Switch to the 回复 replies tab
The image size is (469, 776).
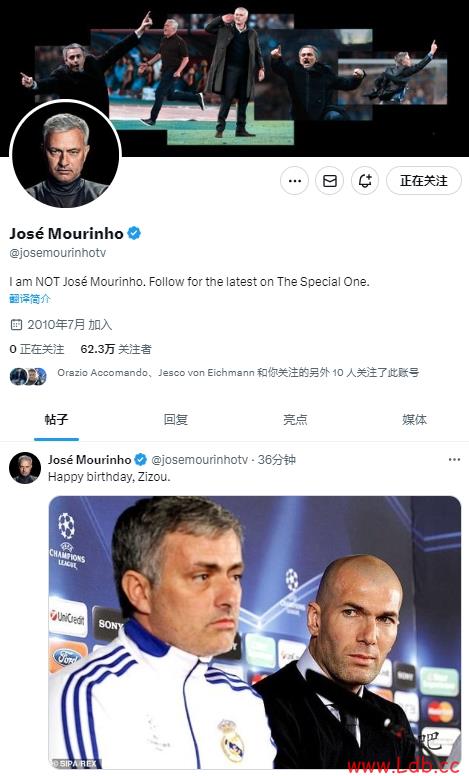176,420
